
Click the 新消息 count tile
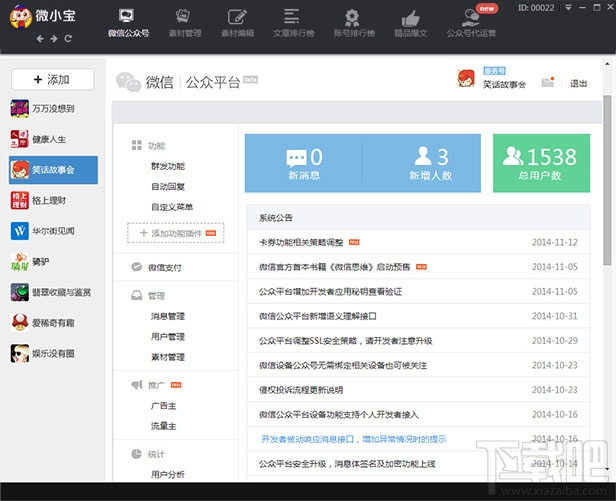click(x=304, y=163)
